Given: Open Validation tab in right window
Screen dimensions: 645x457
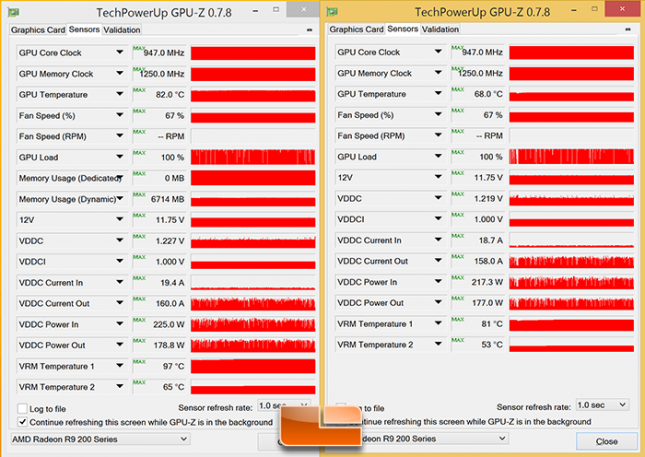Looking at the screenshot, I should (x=440, y=29).
